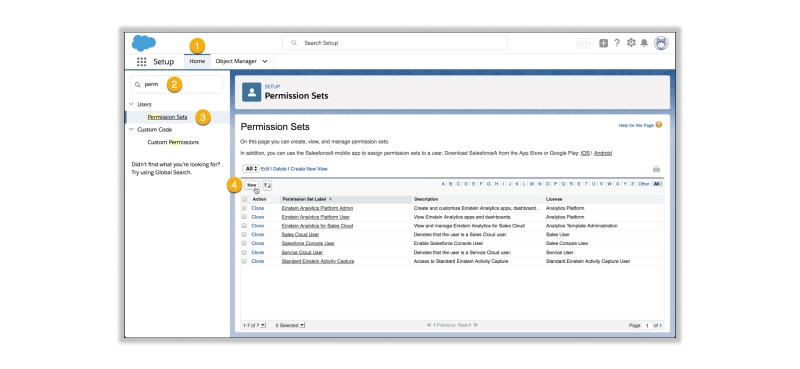This screenshot has height=369, width=800.
Task: Open the user avatar profile menu
Action: (x=661, y=43)
